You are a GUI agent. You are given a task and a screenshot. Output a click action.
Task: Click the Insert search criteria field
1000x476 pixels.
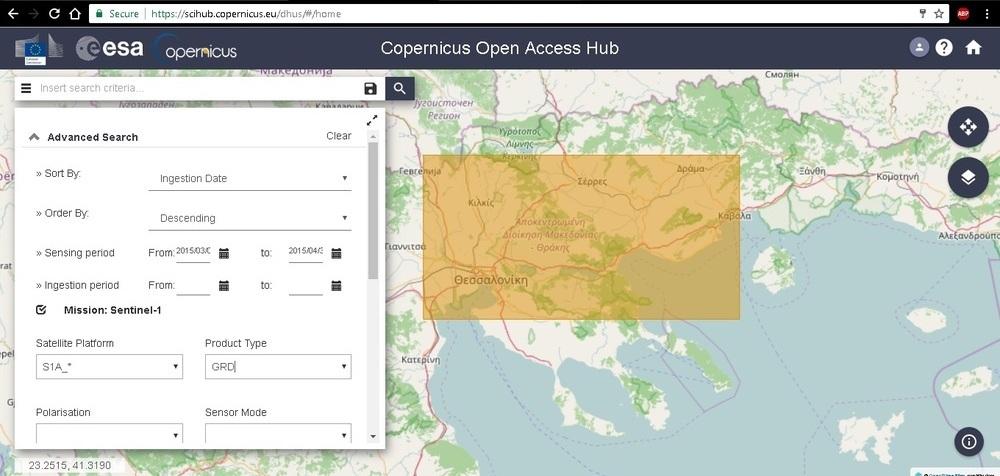coord(198,88)
